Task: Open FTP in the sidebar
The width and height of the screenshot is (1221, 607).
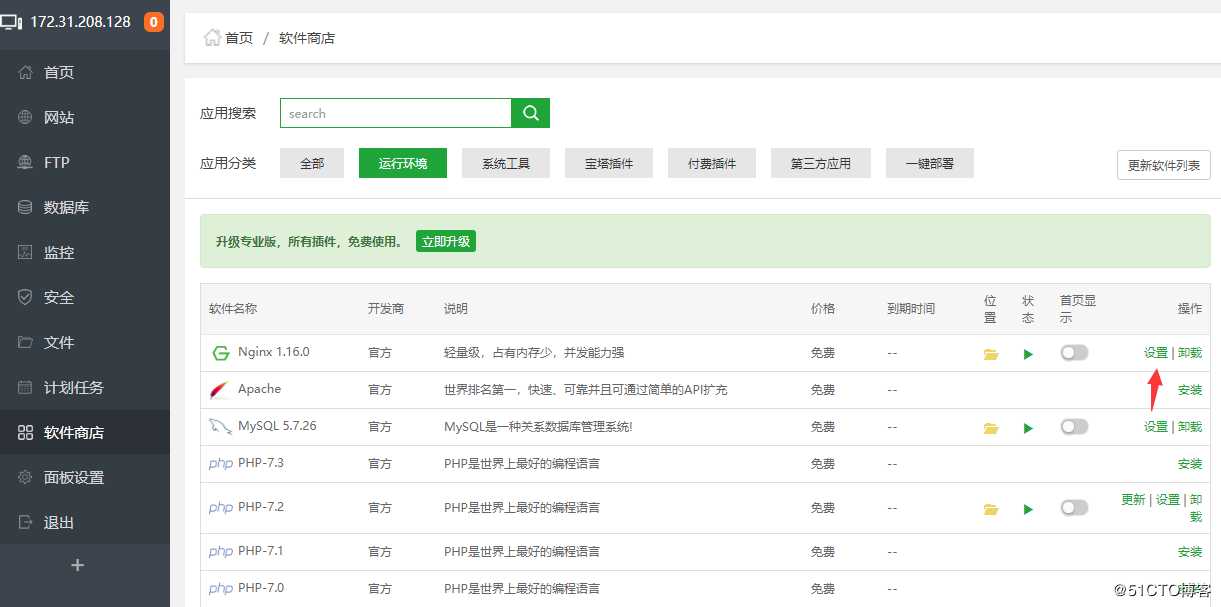Action: pyautogui.click(x=85, y=162)
